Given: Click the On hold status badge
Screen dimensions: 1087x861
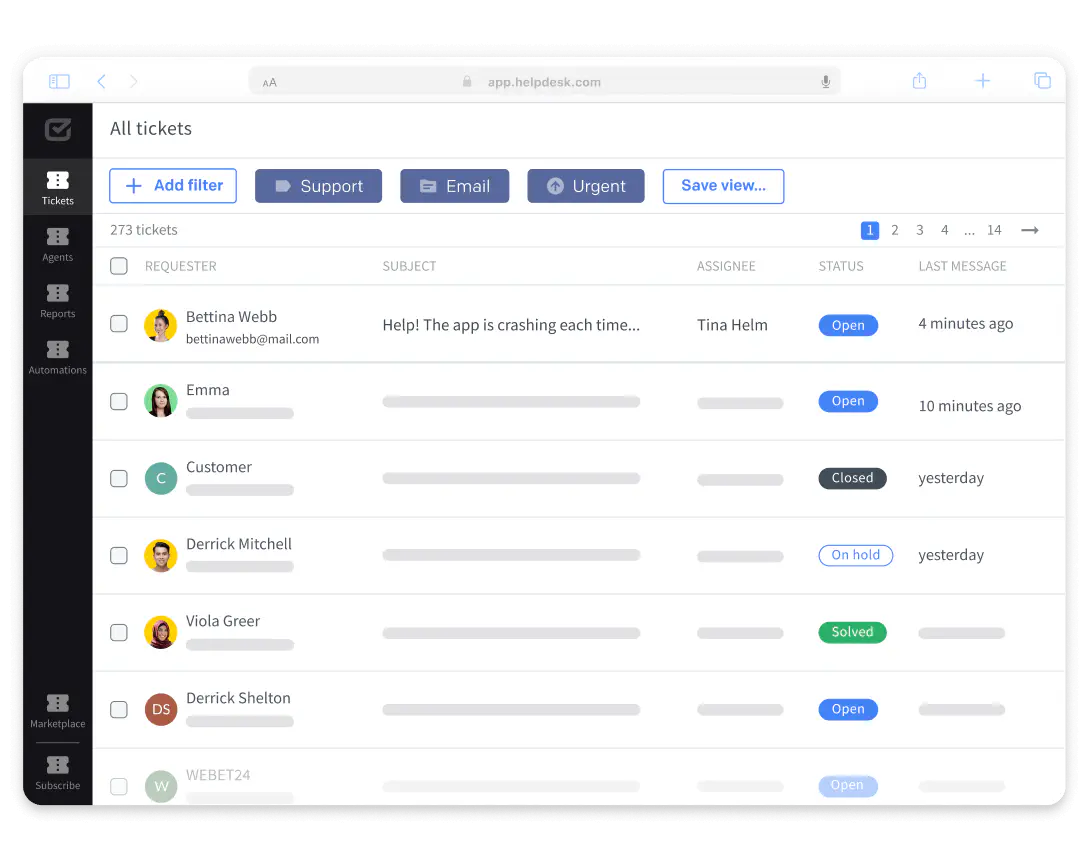Looking at the screenshot, I should tap(855, 555).
